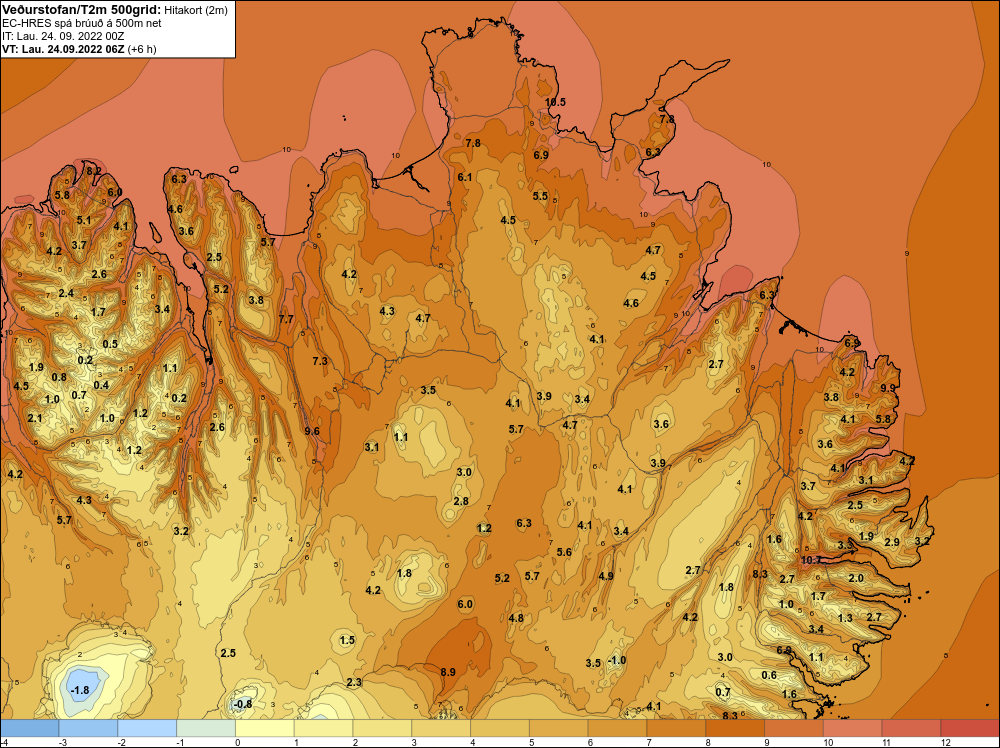Click the 'EC-HRES spá brúuð á 500m net' line
The image size is (1000, 748).
(82, 23)
